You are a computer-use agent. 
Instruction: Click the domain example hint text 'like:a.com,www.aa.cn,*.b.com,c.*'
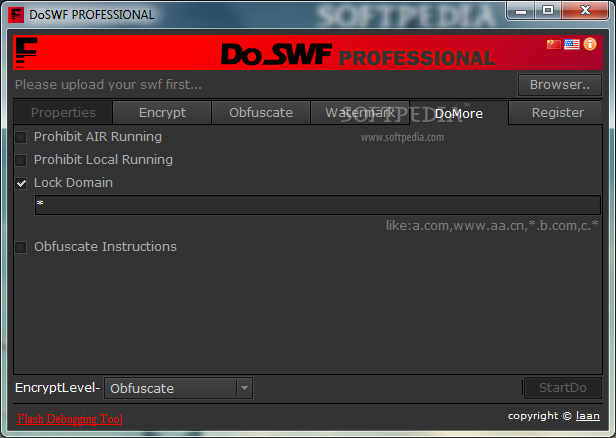tap(492, 225)
